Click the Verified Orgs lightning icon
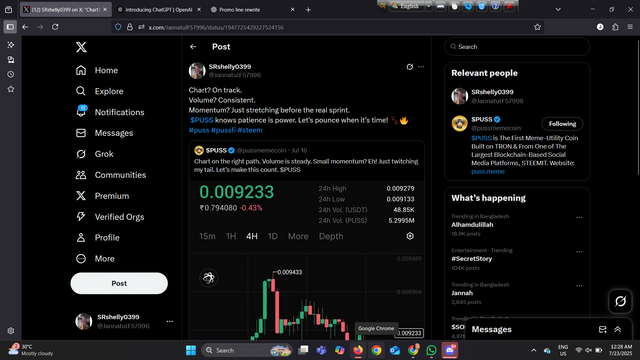640x360 pixels. click(x=81, y=217)
